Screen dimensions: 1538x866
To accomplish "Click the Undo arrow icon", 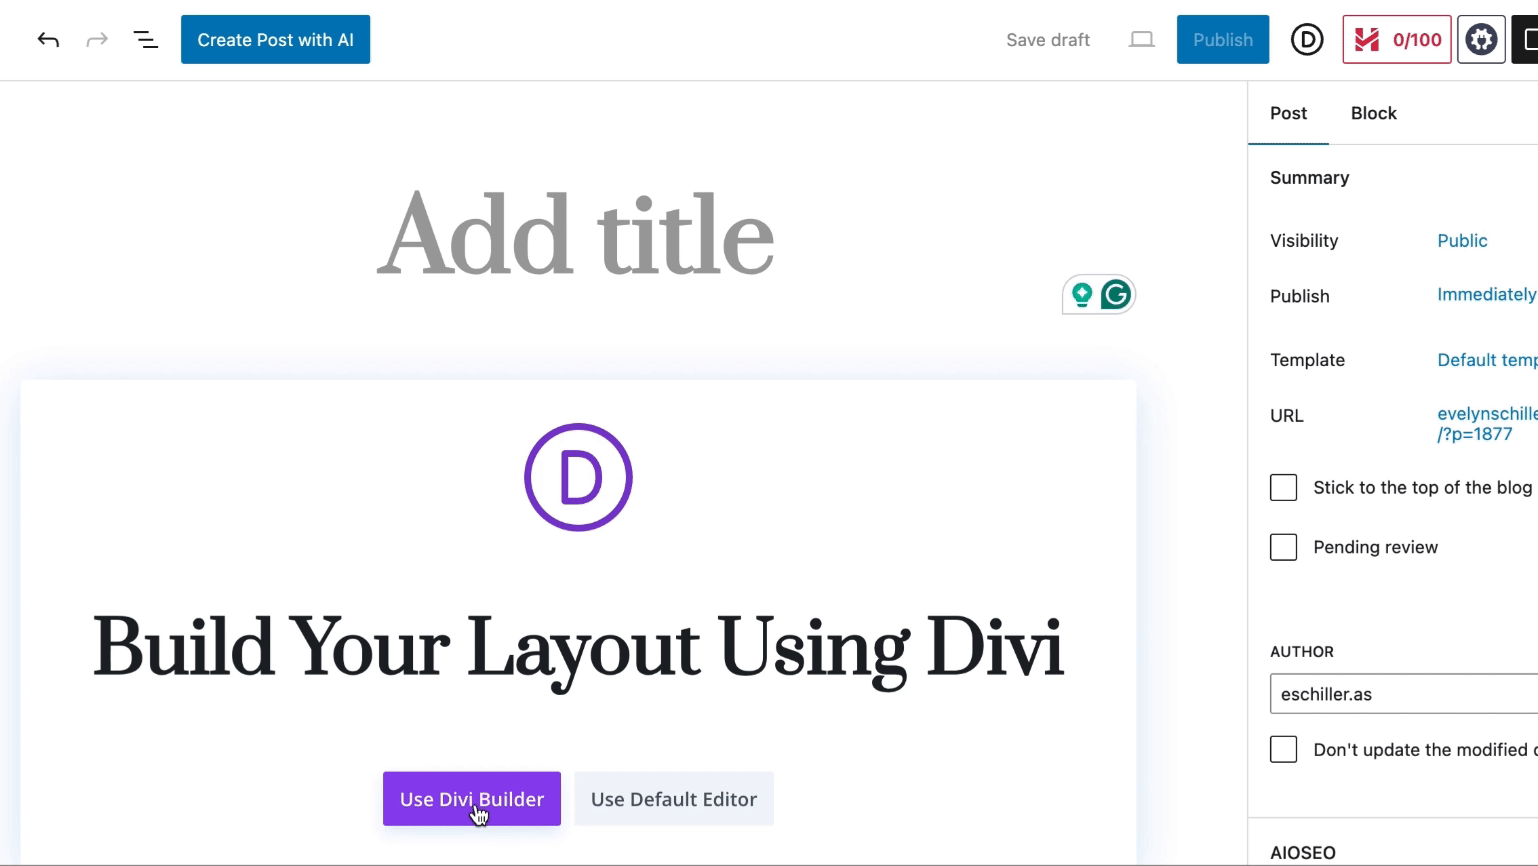I will pos(48,40).
